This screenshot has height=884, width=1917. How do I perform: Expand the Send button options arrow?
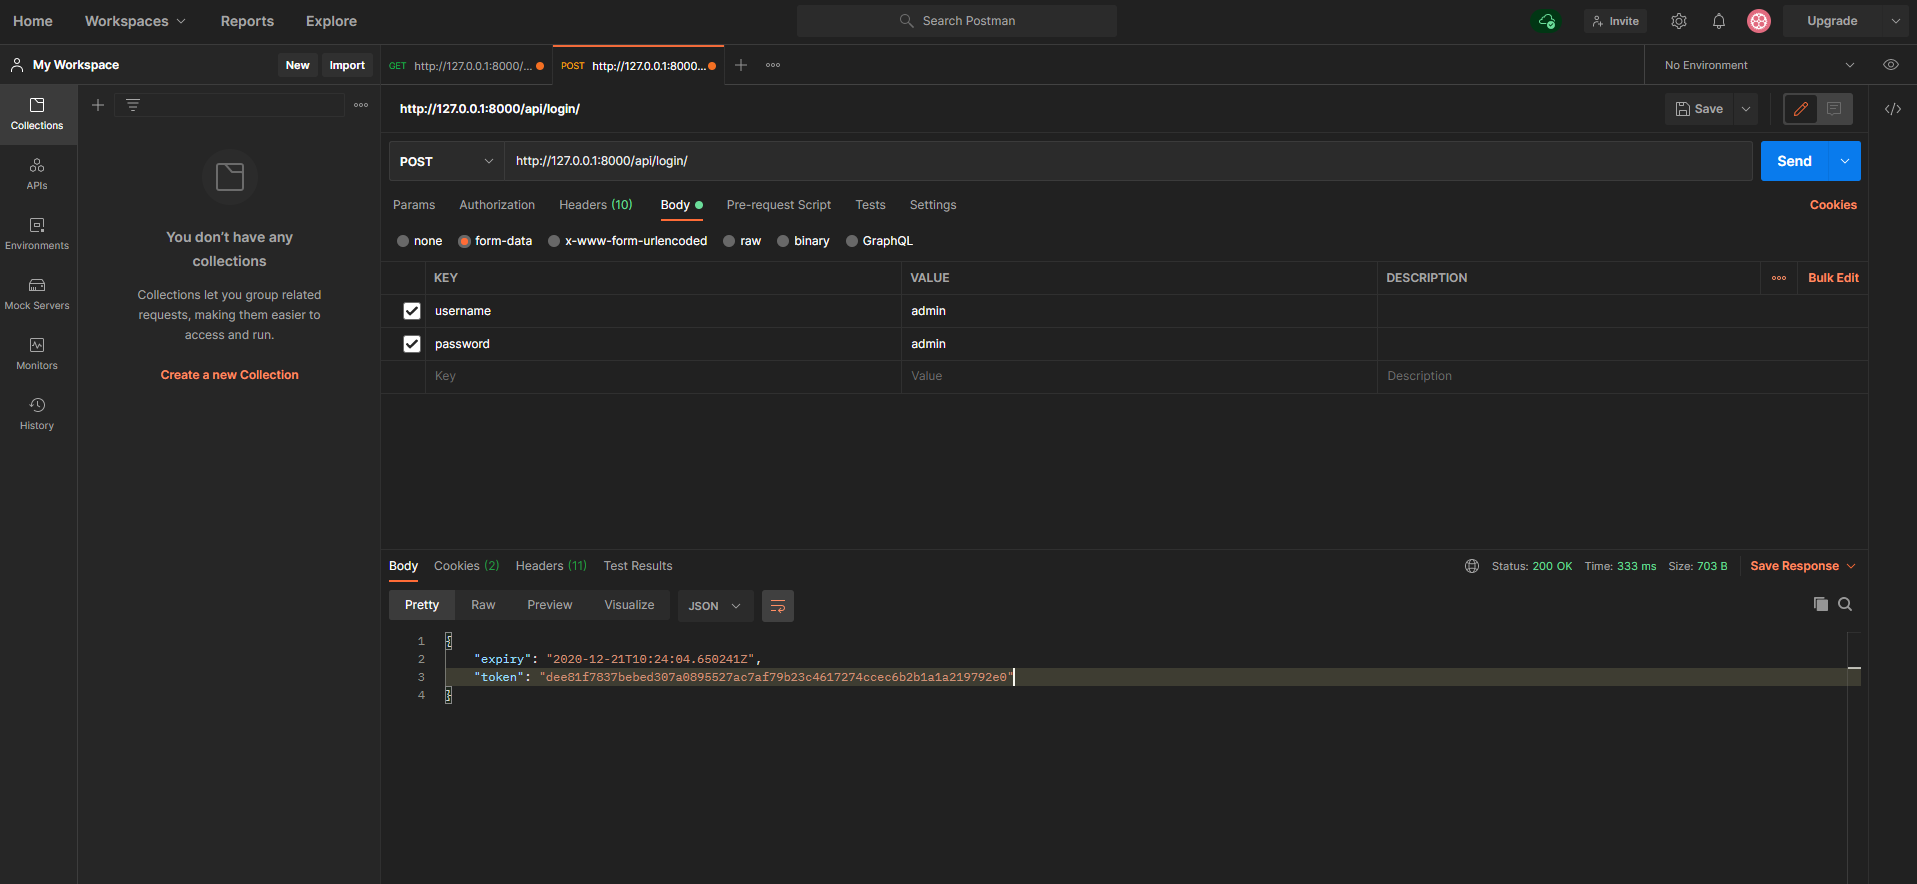(x=1845, y=161)
